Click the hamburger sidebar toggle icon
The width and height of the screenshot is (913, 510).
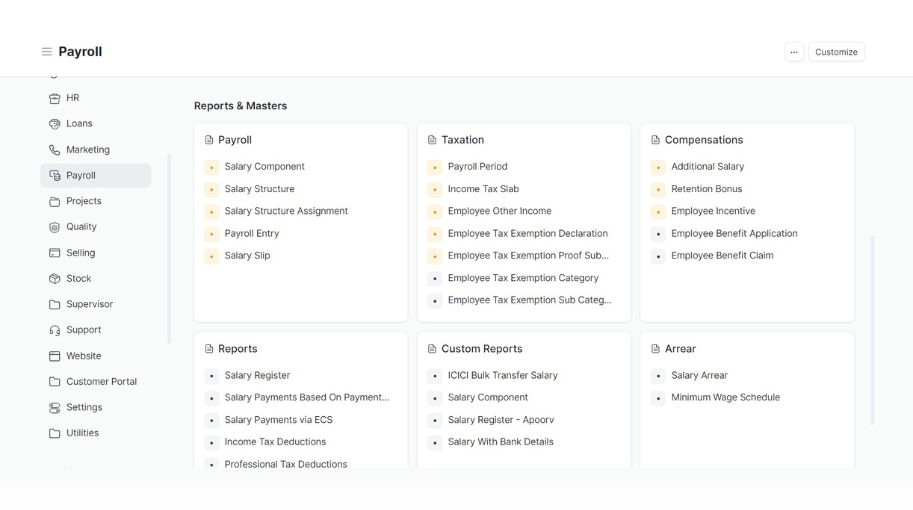[x=46, y=52]
